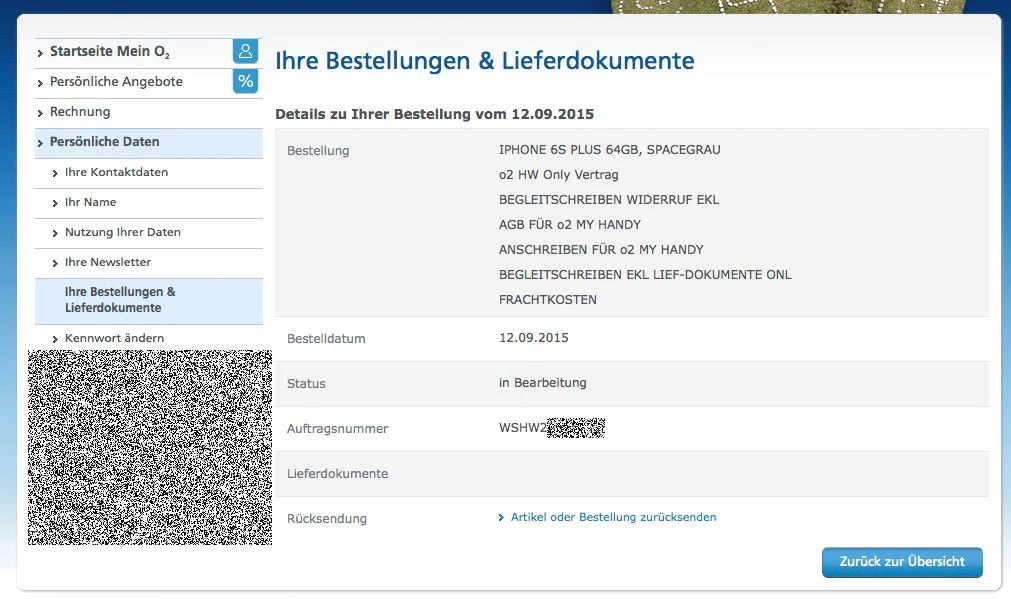Open Nutzung Ihrer Daten entry
This screenshot has height=599, width=1011.
click(123, 232)
